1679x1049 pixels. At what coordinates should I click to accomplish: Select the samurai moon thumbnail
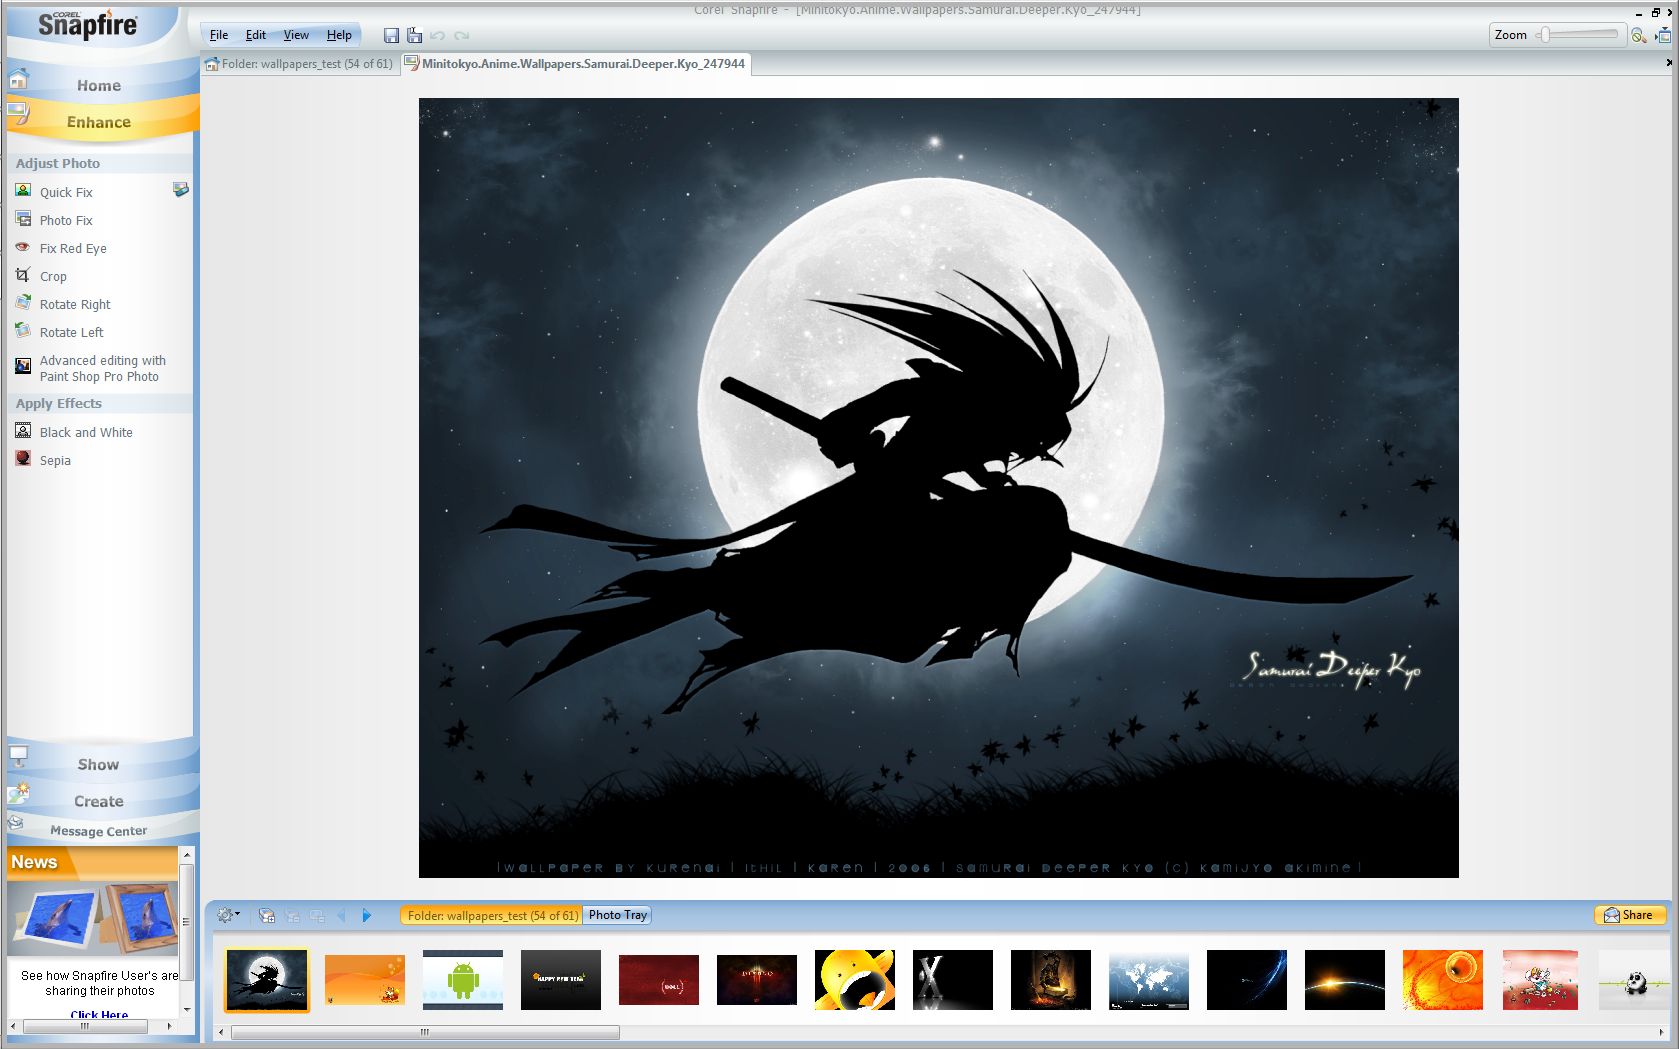267,980
